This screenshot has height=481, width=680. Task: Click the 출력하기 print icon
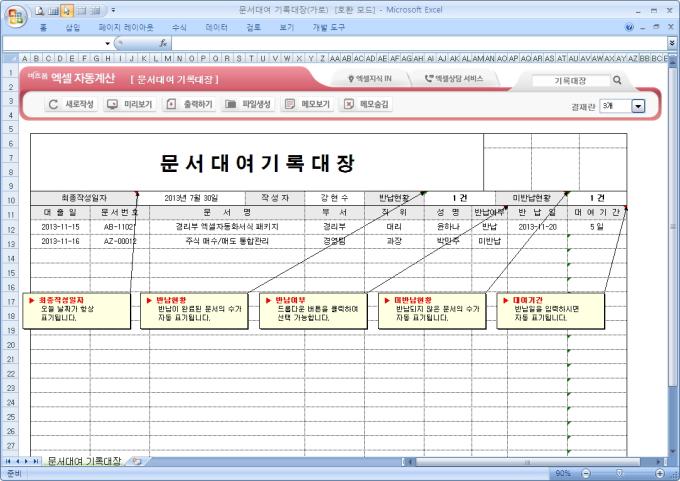(x=171, y=104)
